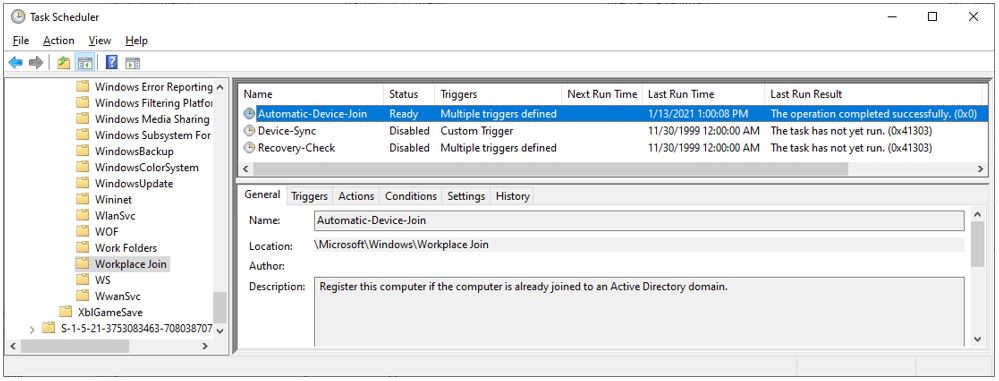
Task: Click the \Microsoft\Windows\Workplace Join location text
Action: (401, 244)
